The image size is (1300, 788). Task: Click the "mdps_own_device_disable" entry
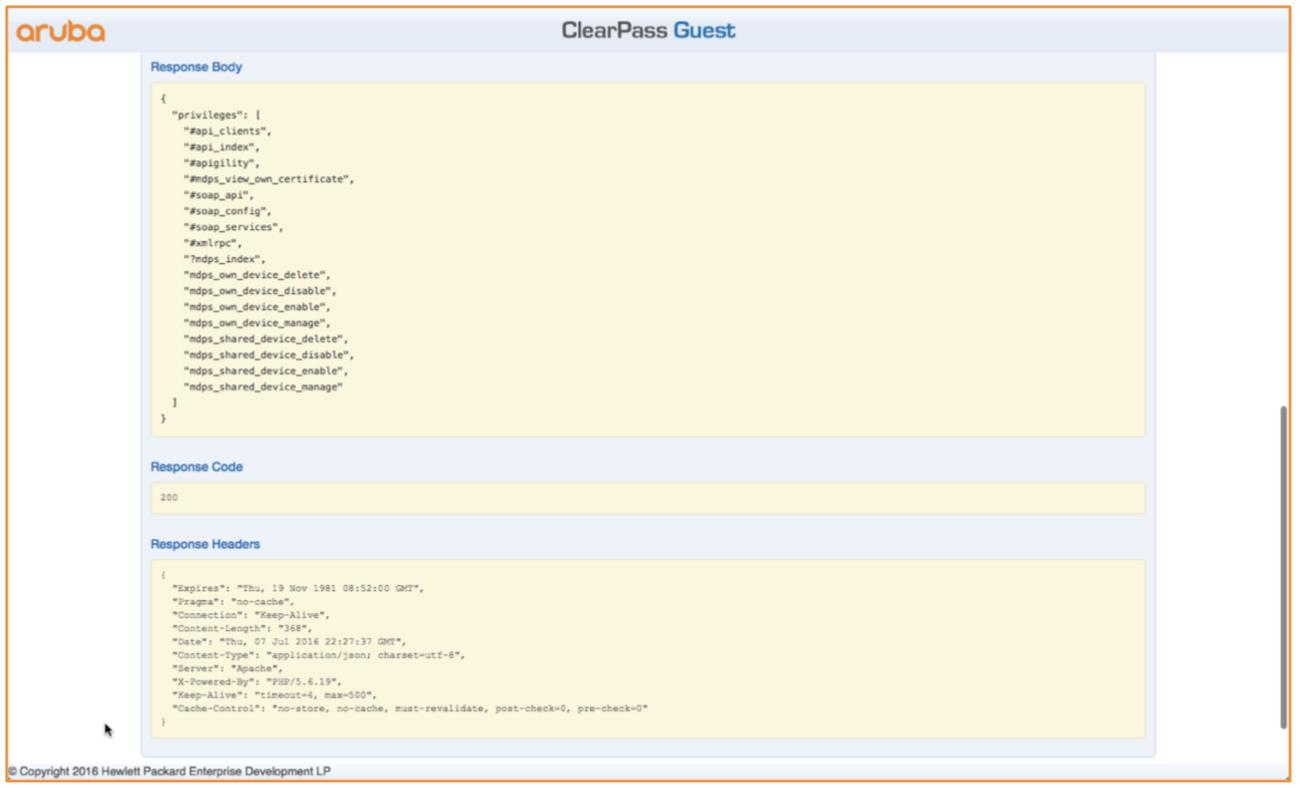point(260,291)
